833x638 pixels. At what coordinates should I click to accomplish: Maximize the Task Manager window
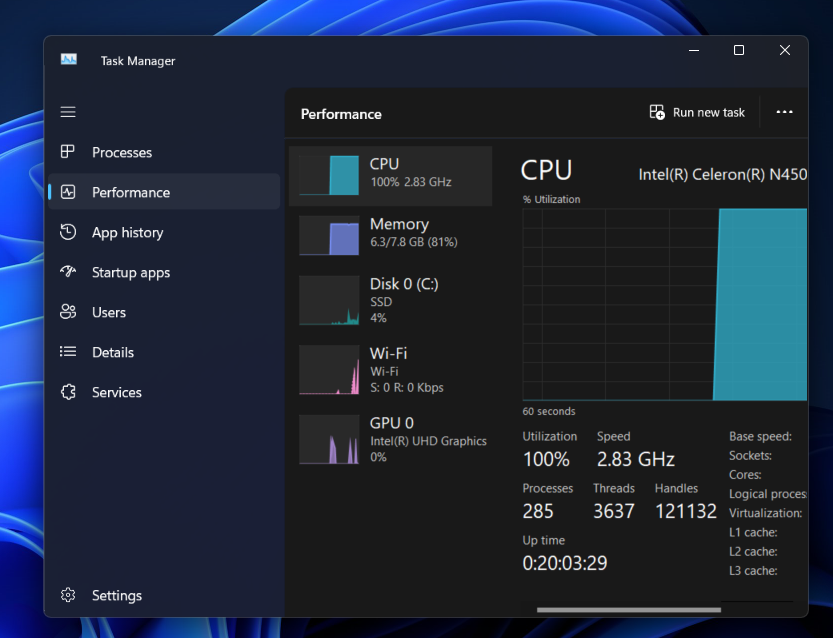click(739, 51)
